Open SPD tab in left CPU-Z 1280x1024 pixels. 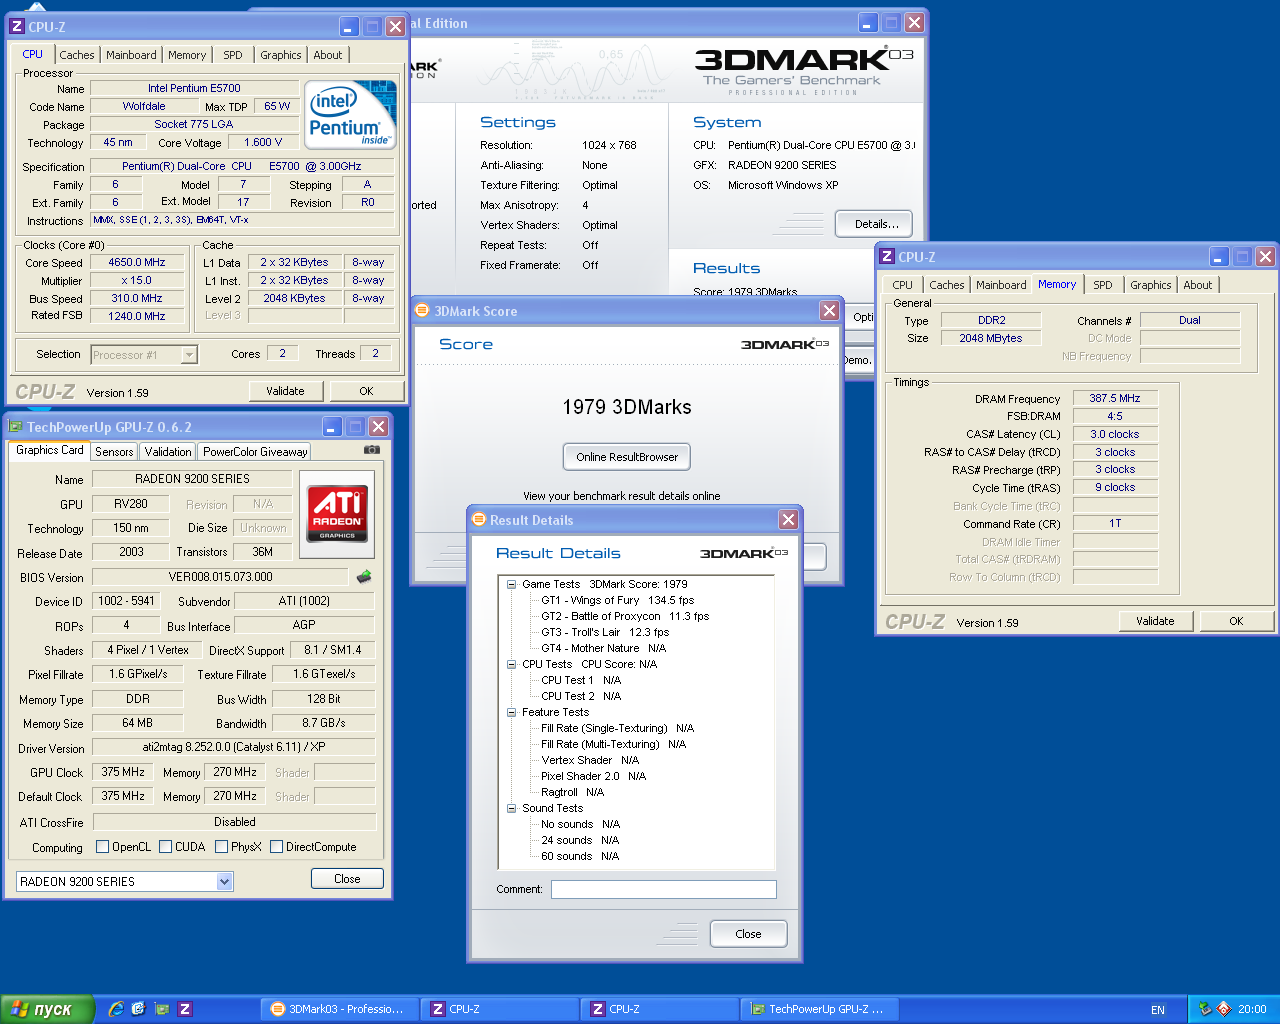(233, 55)
